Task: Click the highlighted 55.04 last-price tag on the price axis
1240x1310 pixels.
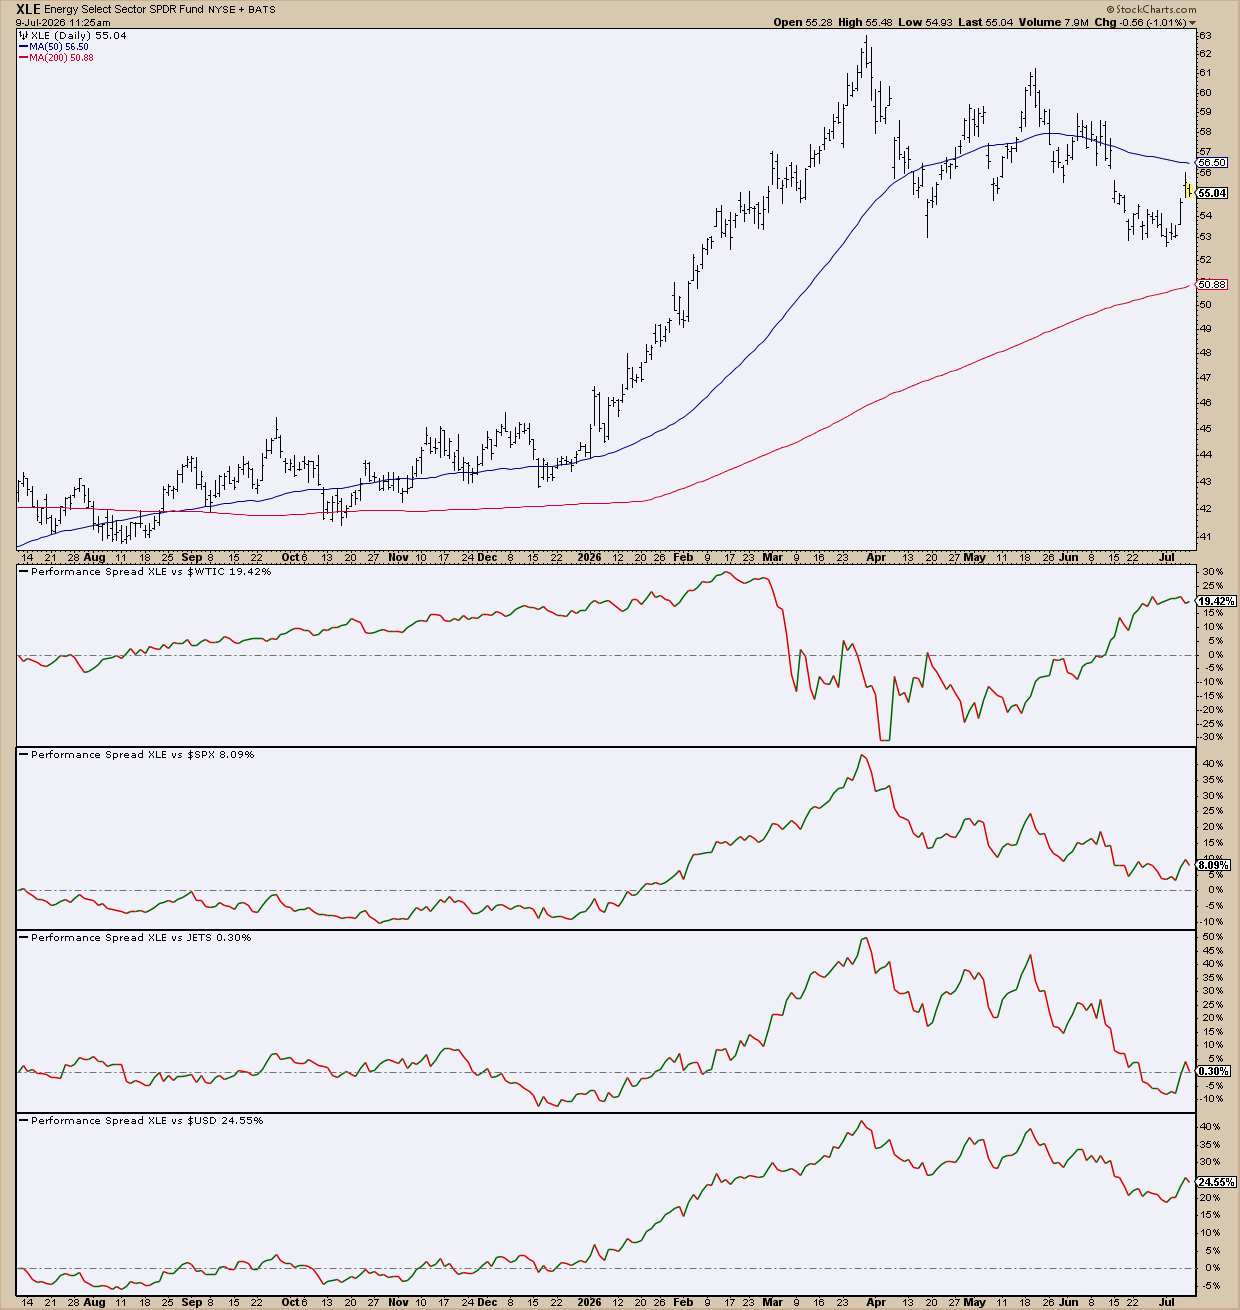Action: [x=1212, y=193]
